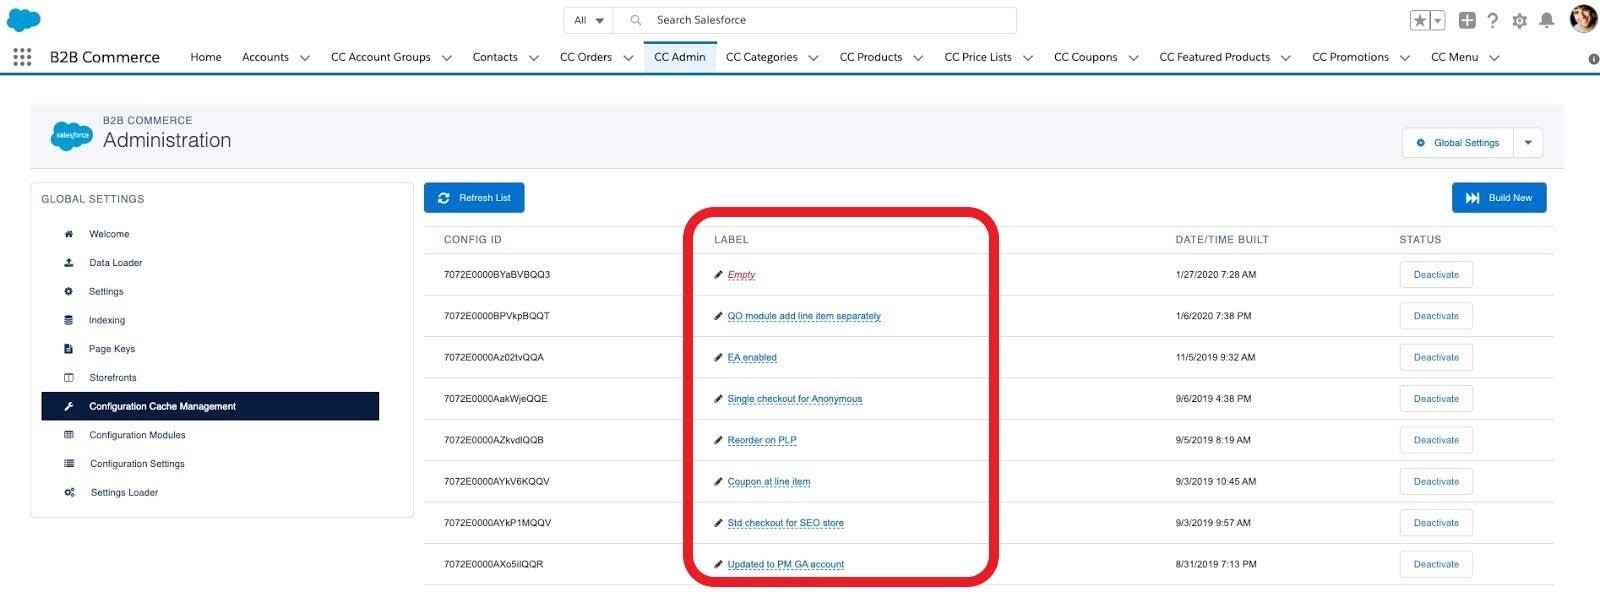This screenshot has height=592, width=1600.
Task: Expand the CC Categories tab chevron
Action: click(814, 58)
